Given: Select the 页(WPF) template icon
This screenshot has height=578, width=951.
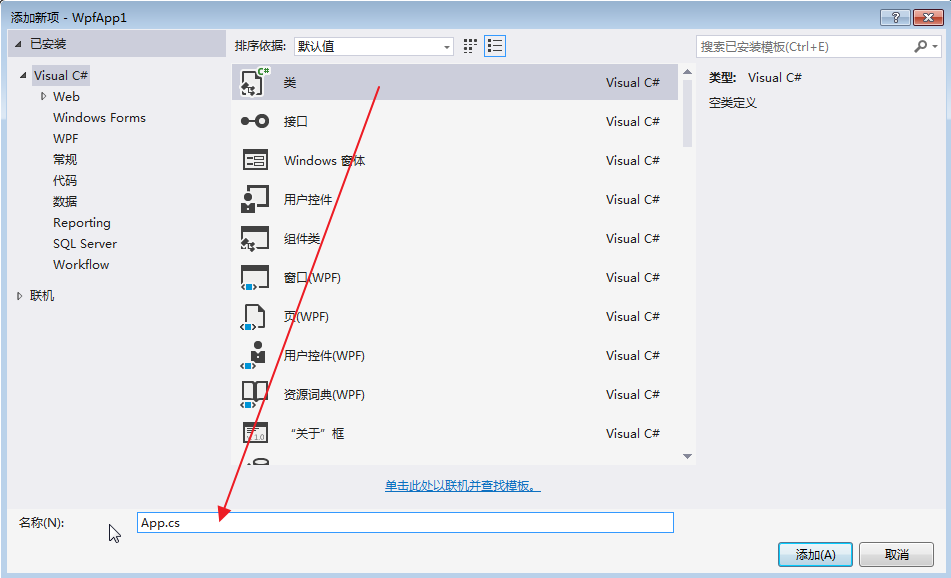Looking at the screenshot, I should click(x=255, y=316).
